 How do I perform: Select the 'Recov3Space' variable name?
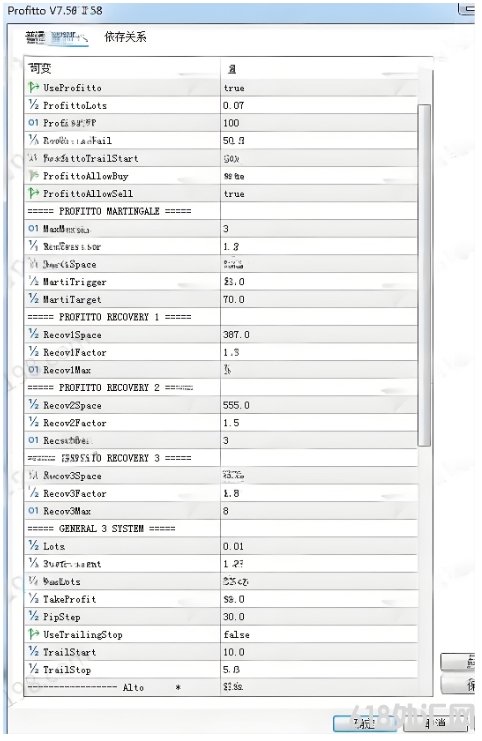(x=72, y=476)
